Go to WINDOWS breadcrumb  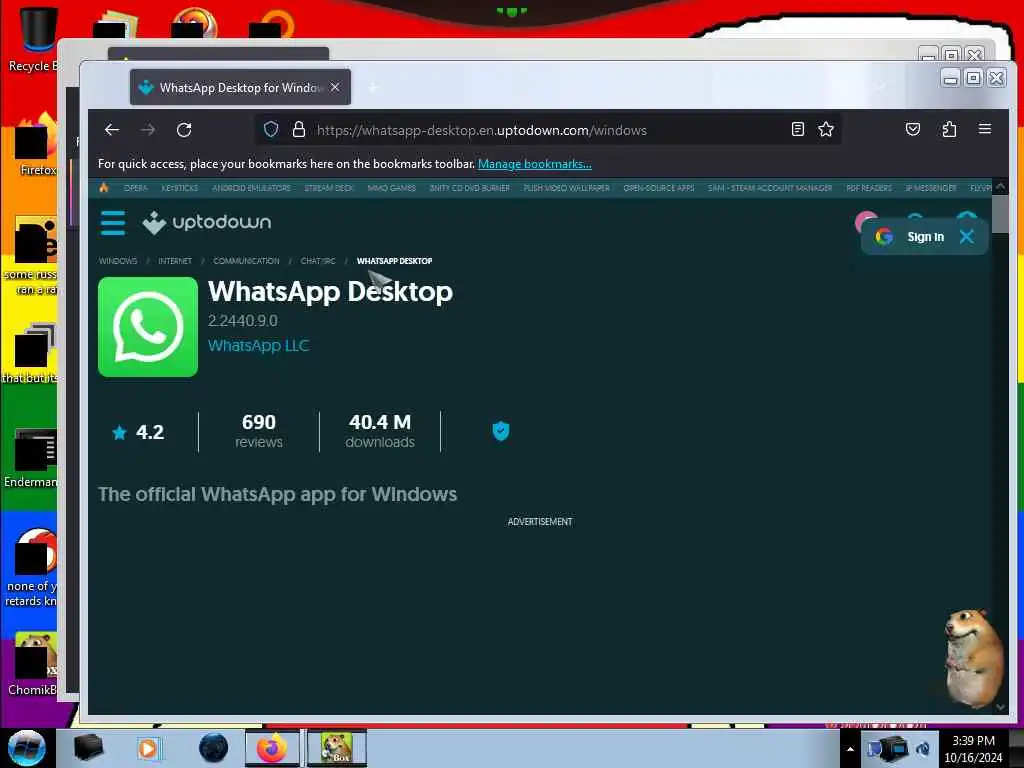tap(118, 261)
